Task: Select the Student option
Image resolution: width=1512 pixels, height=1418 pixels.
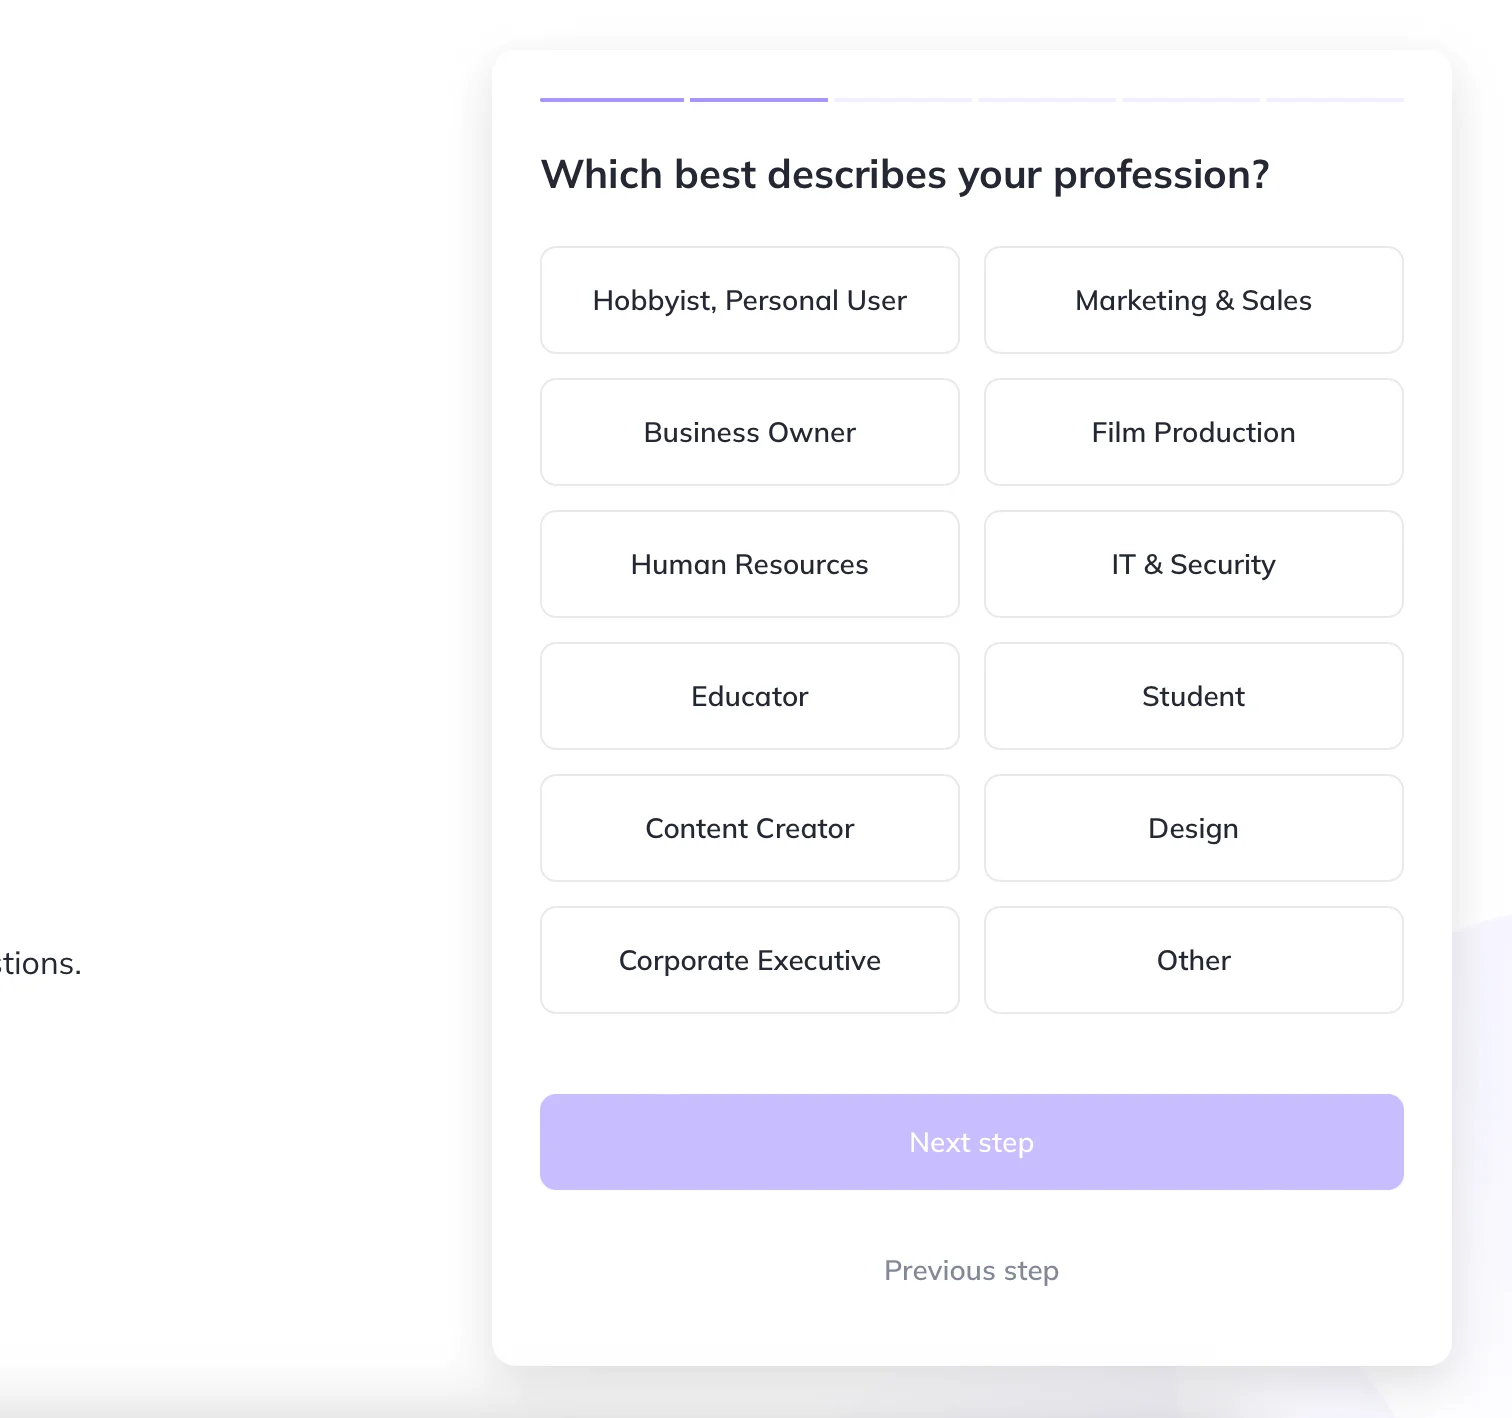Action: tap(1193, 696)
